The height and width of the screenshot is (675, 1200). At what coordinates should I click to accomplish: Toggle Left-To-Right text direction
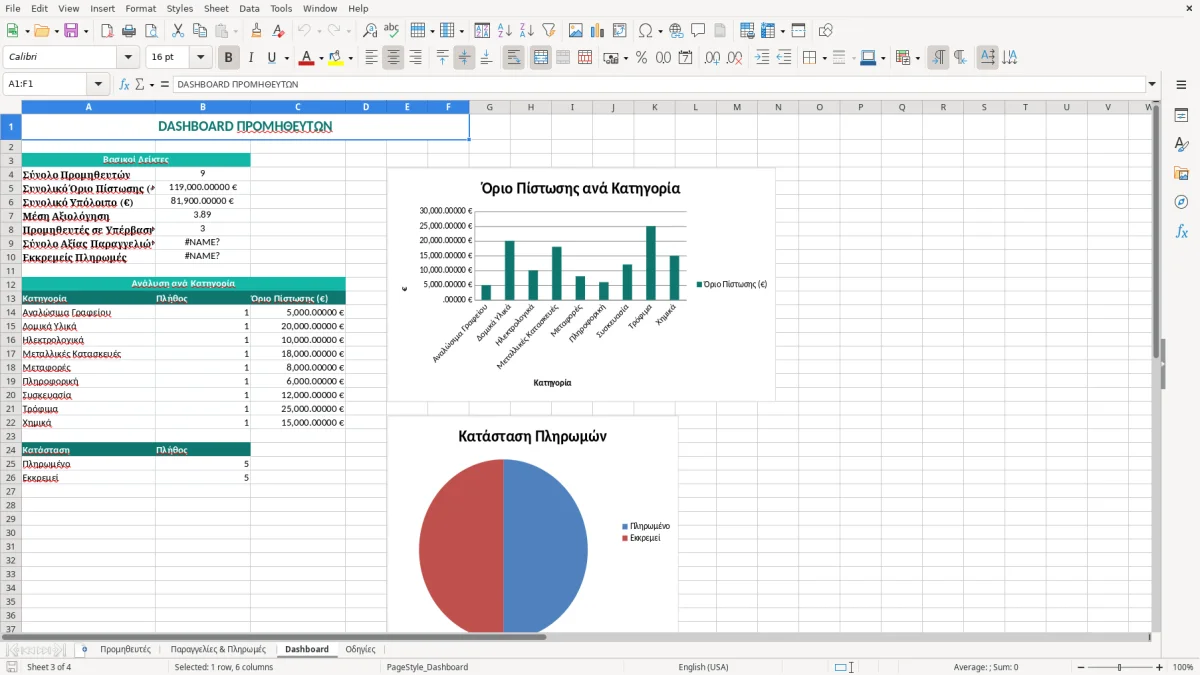938,58
